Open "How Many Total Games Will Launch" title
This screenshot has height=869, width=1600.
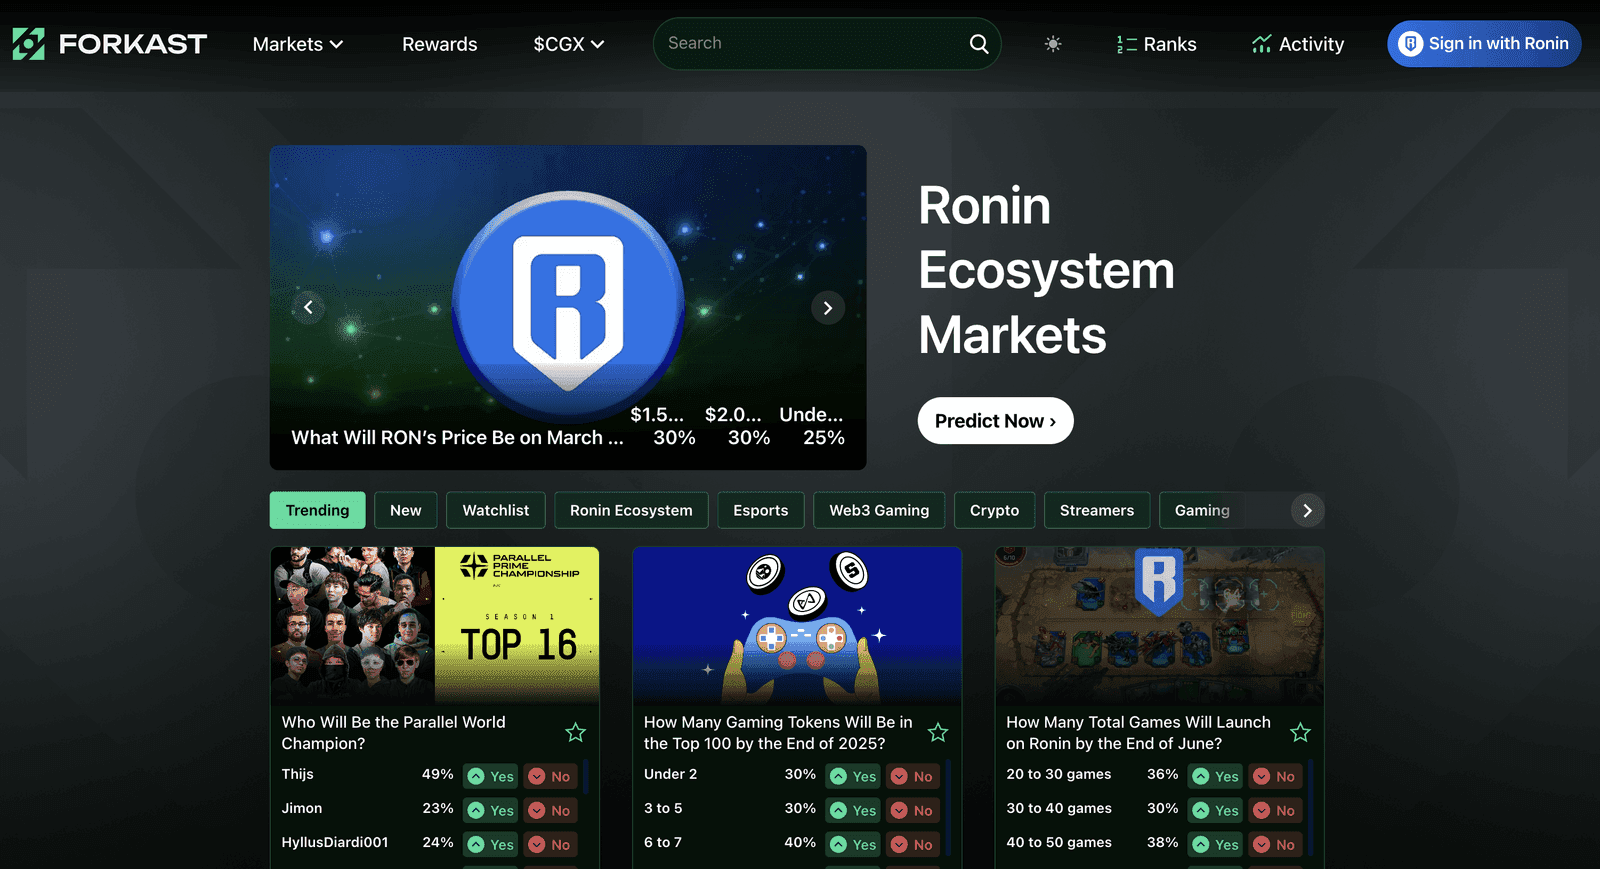(x=1138, y=733)
